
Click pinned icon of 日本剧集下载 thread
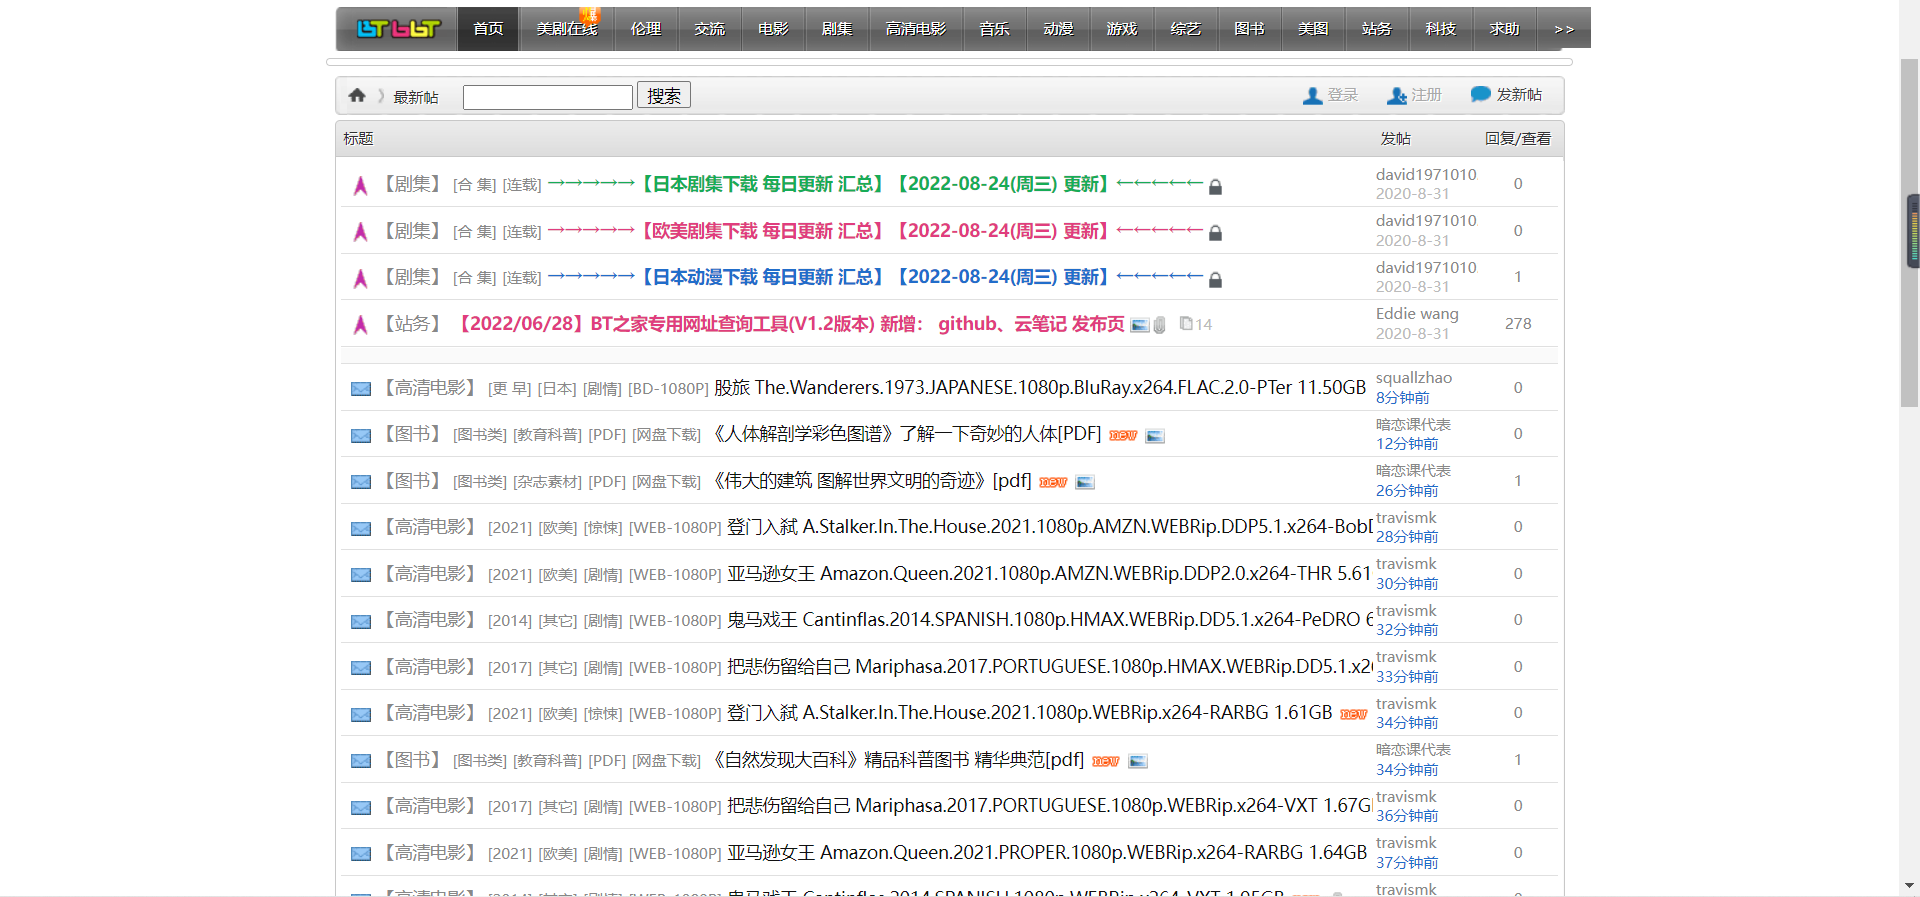tap(361, 185)
